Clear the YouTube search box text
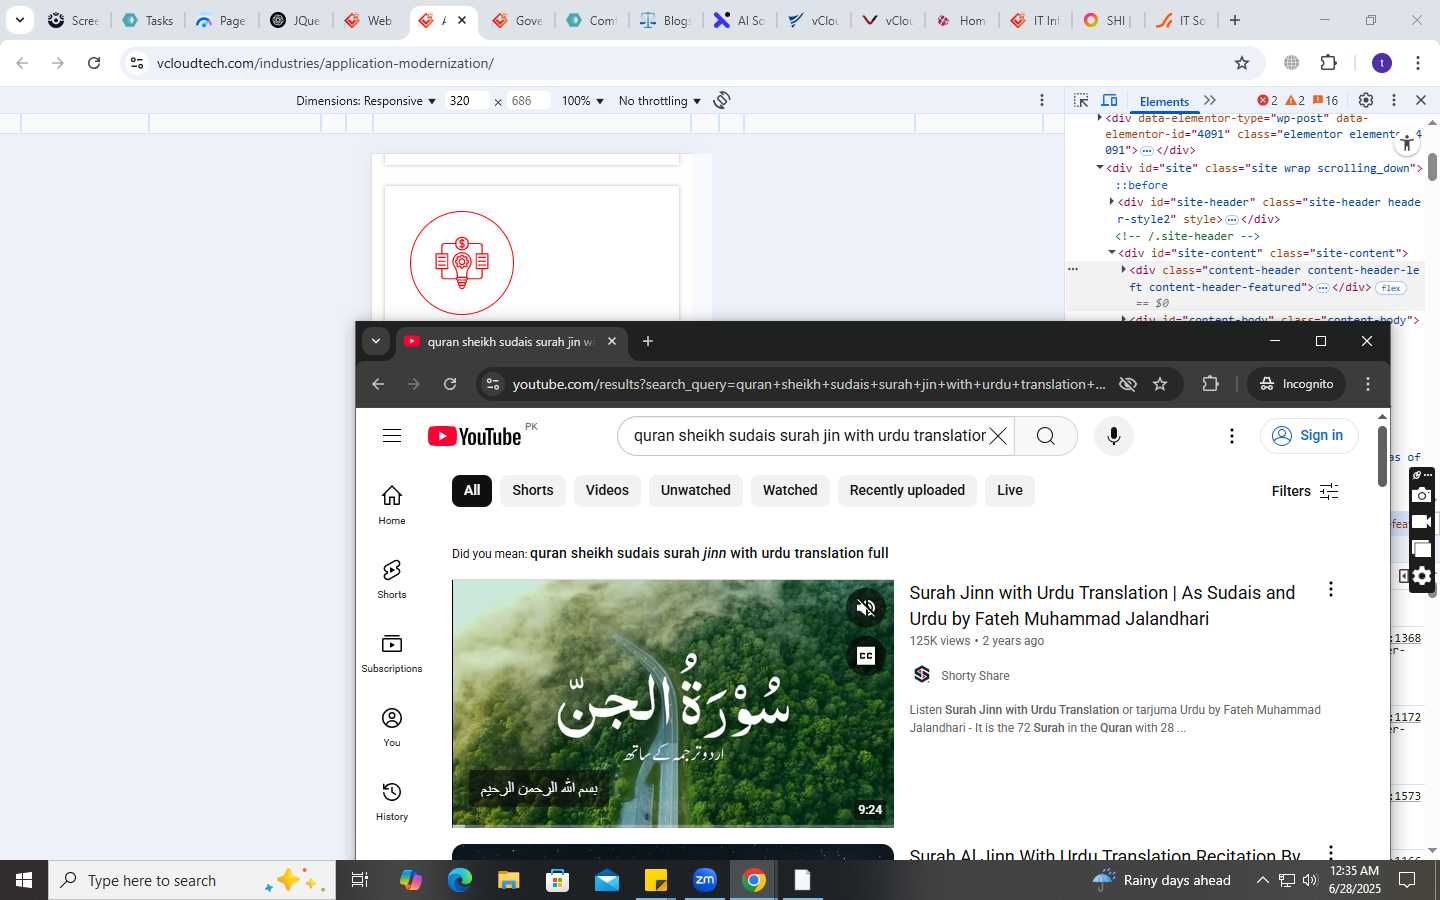 pos(998,436)
